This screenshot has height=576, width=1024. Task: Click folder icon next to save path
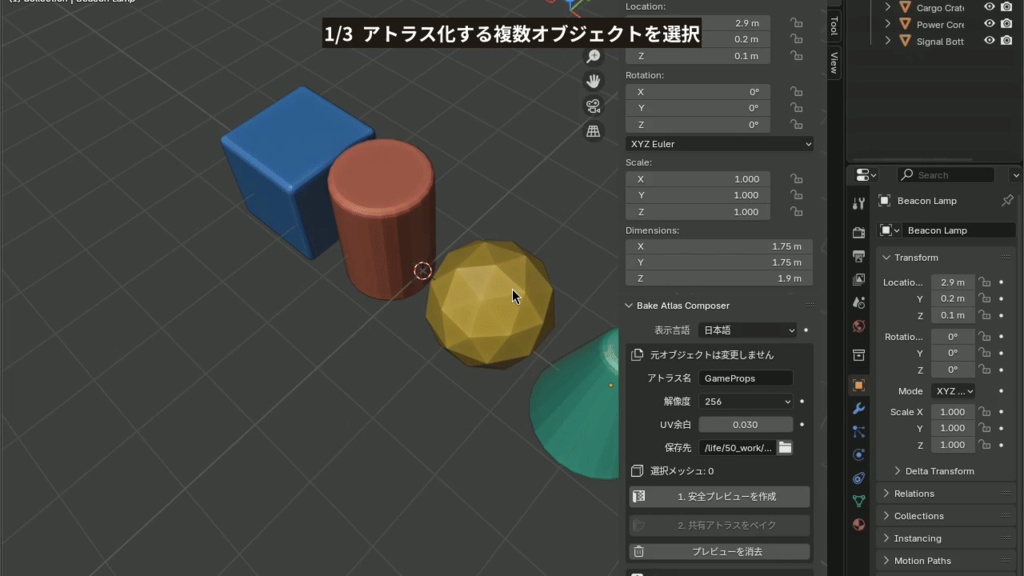[x=785, y=447]
